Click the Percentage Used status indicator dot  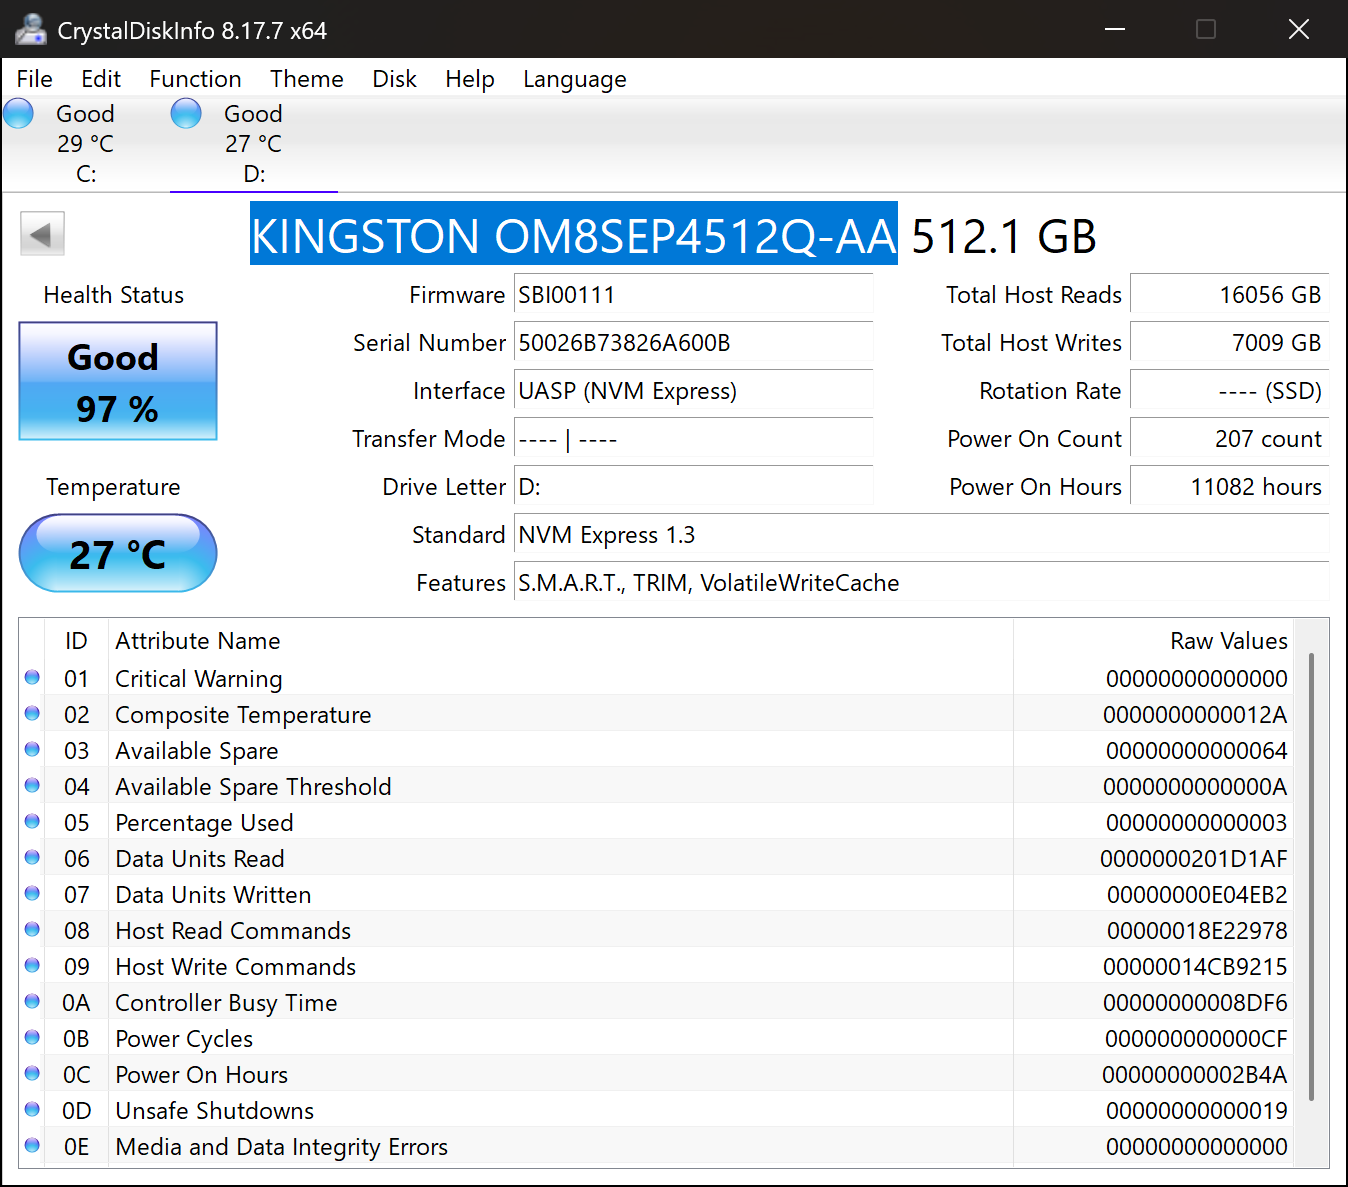point(32,822)
